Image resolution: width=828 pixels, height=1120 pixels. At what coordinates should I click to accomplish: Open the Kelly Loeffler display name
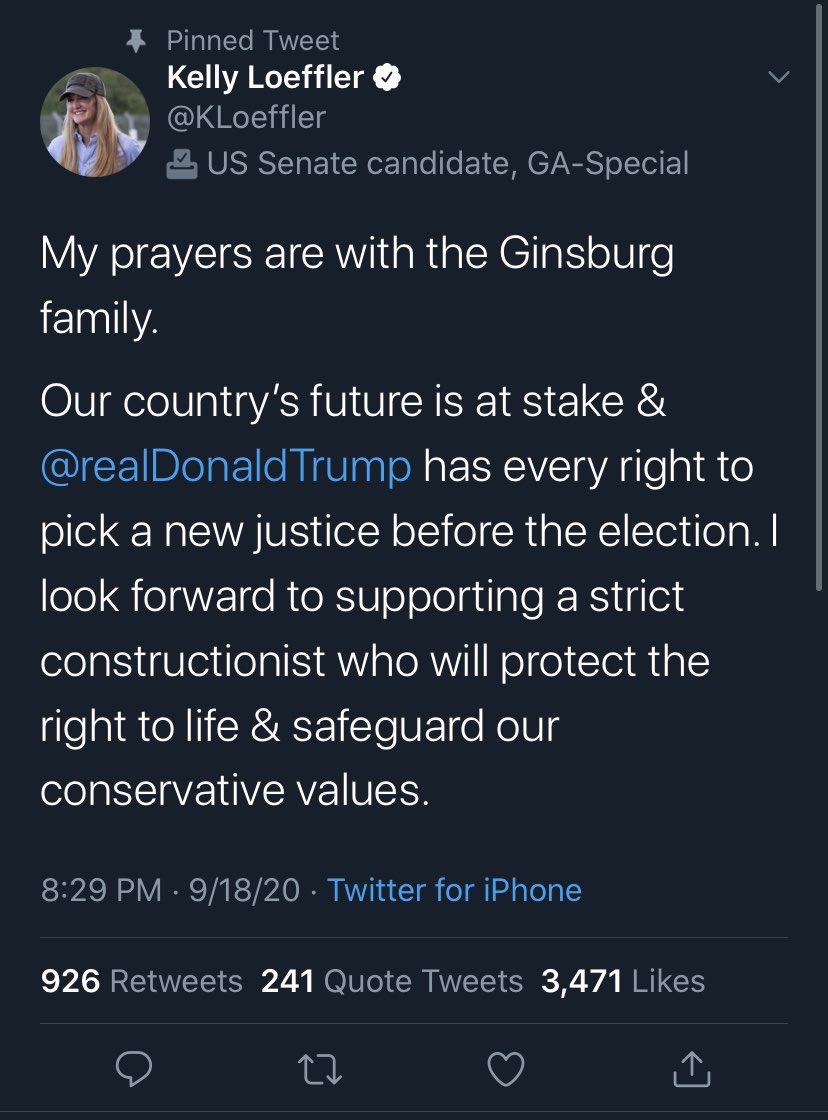pyautogui.click(x=265, y=77)
